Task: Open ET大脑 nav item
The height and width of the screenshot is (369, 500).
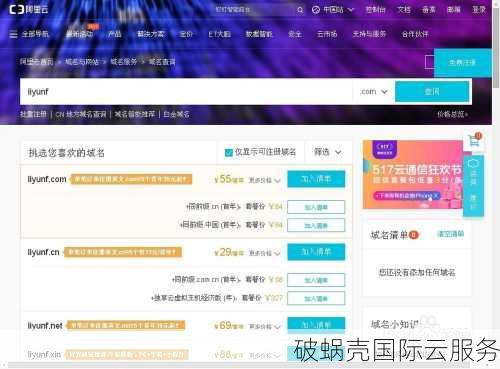Action: point(219,34)
